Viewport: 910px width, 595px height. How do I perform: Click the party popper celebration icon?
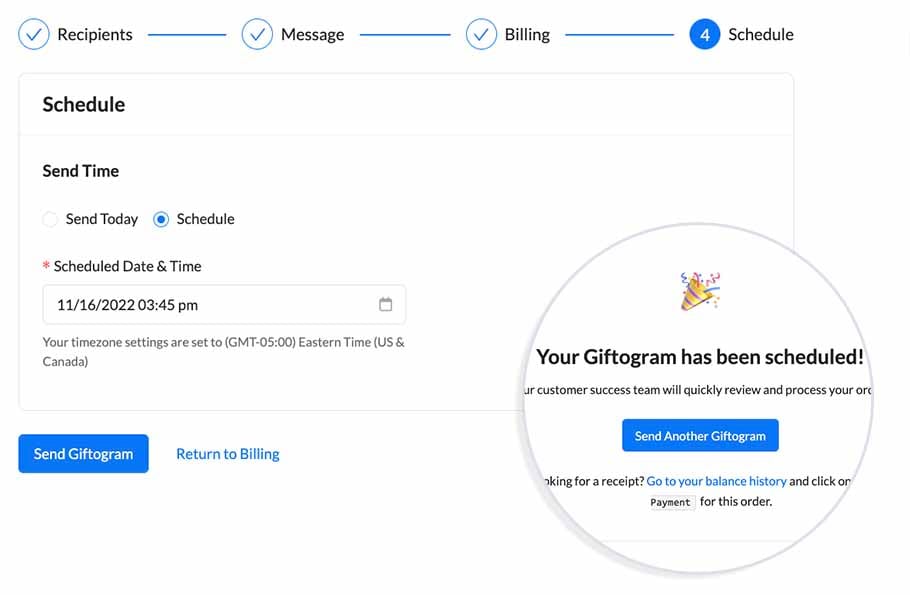[700, 290]
